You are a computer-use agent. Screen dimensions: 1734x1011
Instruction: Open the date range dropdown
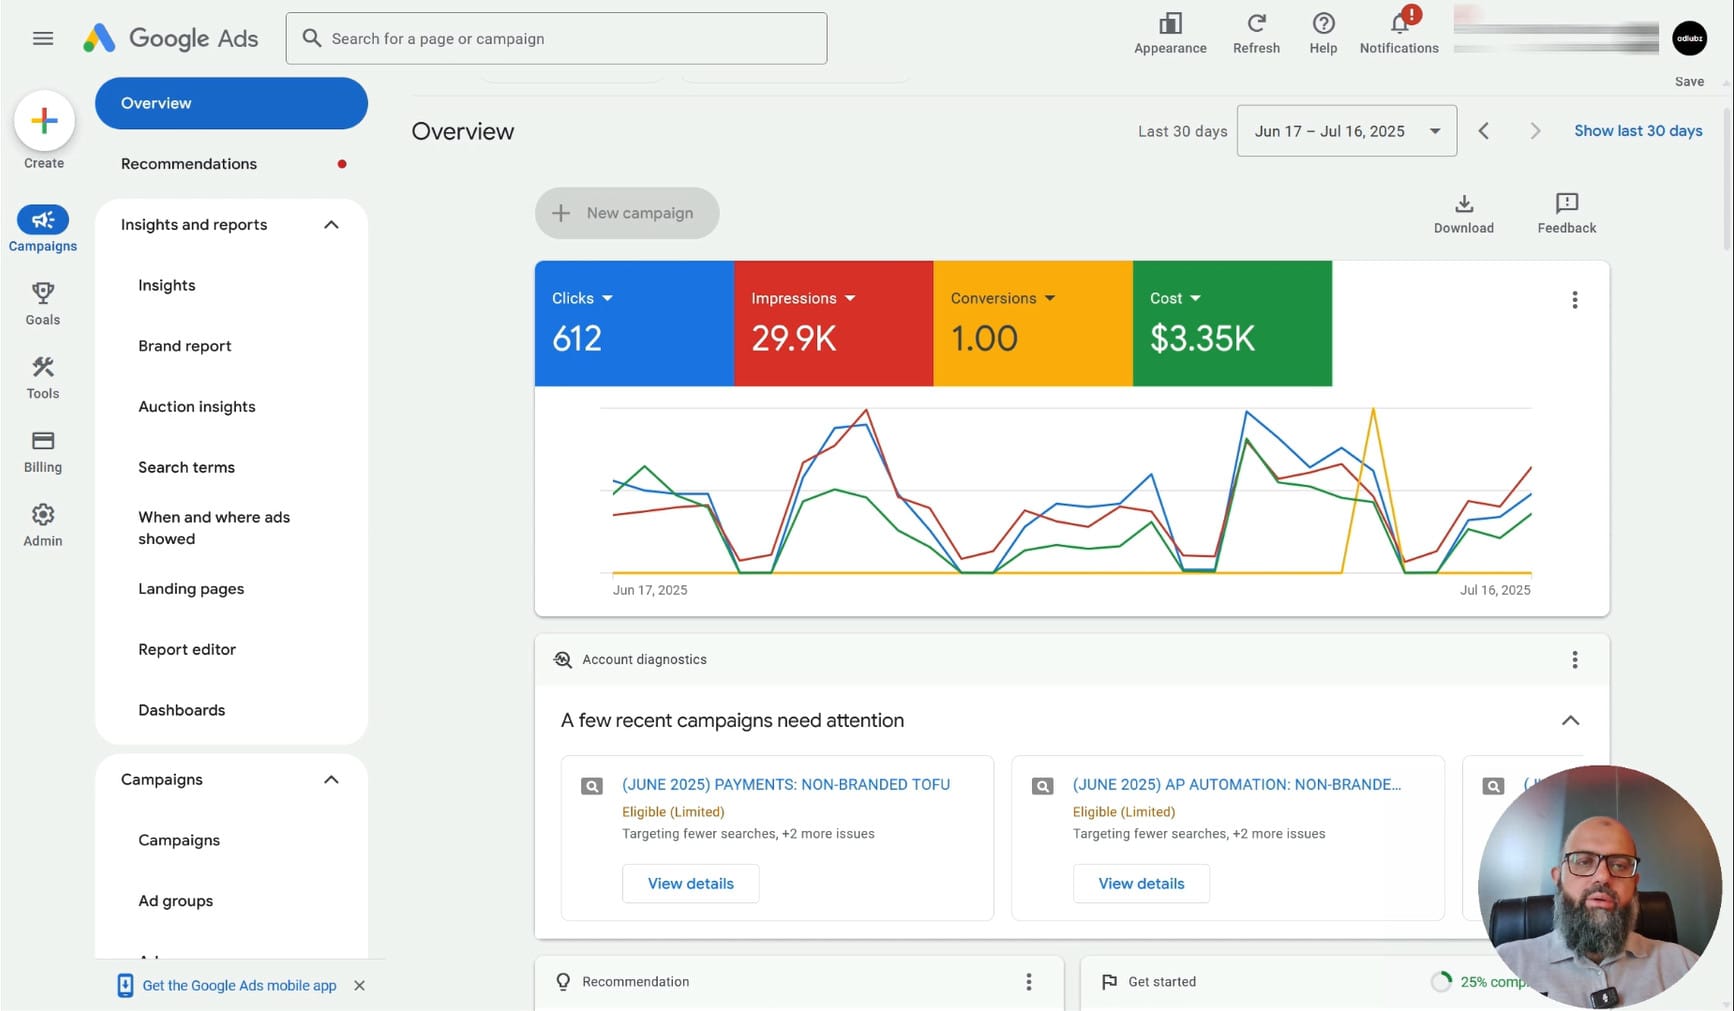click(x=1346, y=131)
